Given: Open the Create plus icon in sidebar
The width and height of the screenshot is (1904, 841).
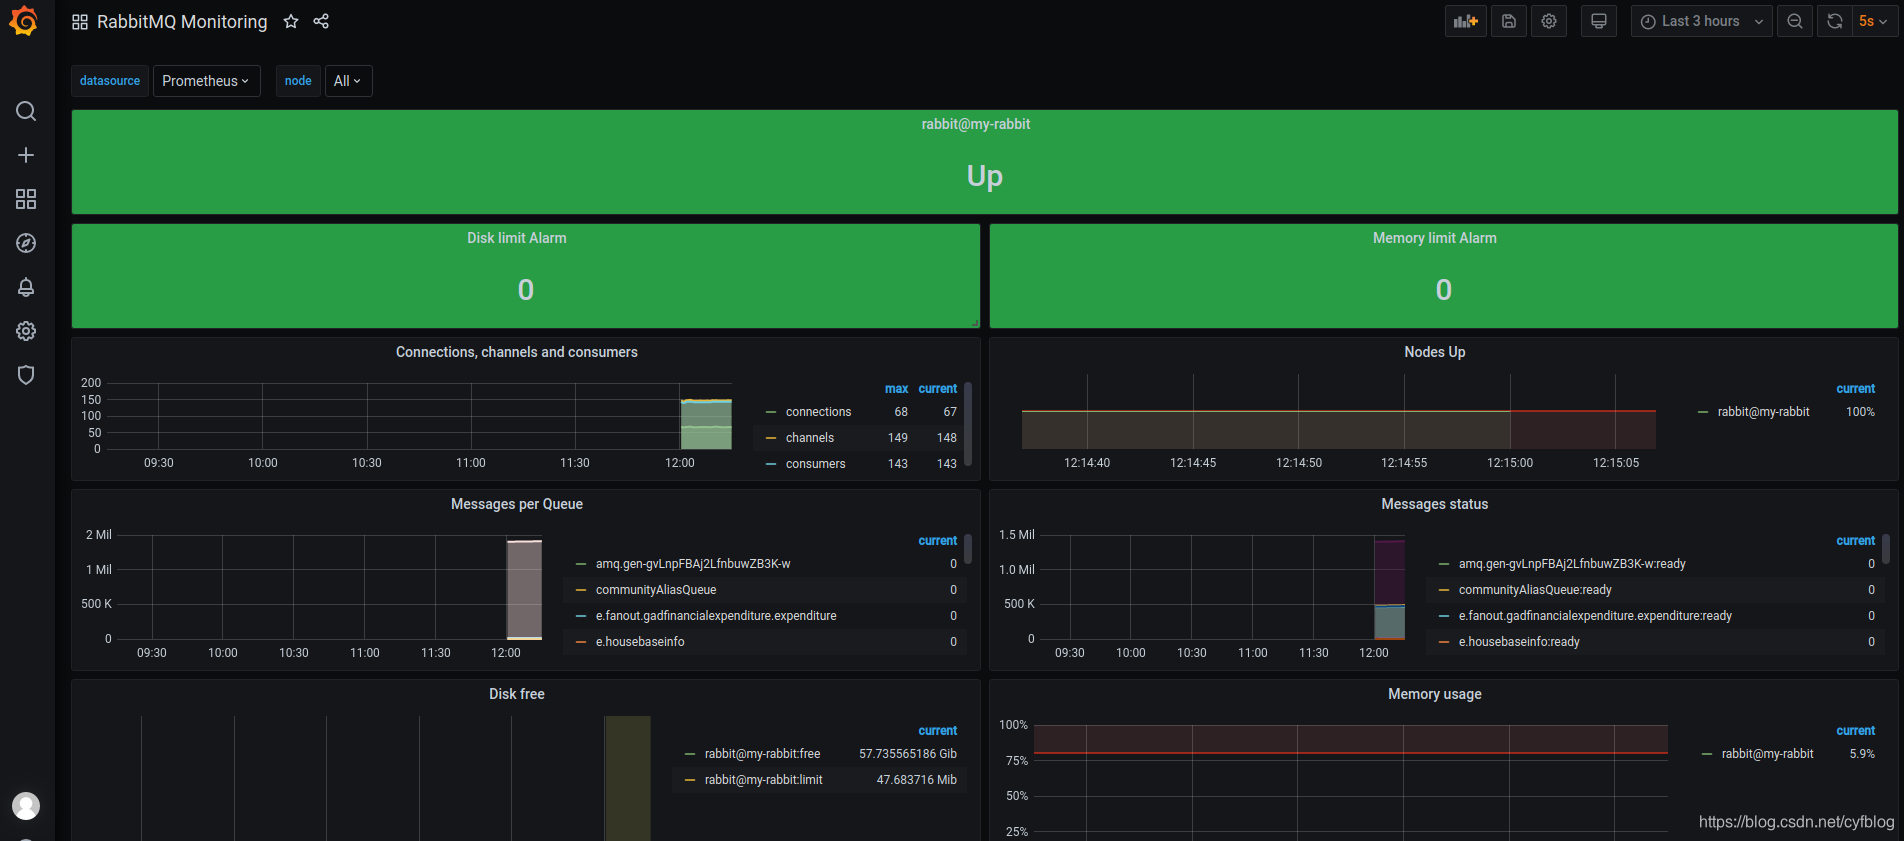Looking at the screenshot, I should pos(26,155).
